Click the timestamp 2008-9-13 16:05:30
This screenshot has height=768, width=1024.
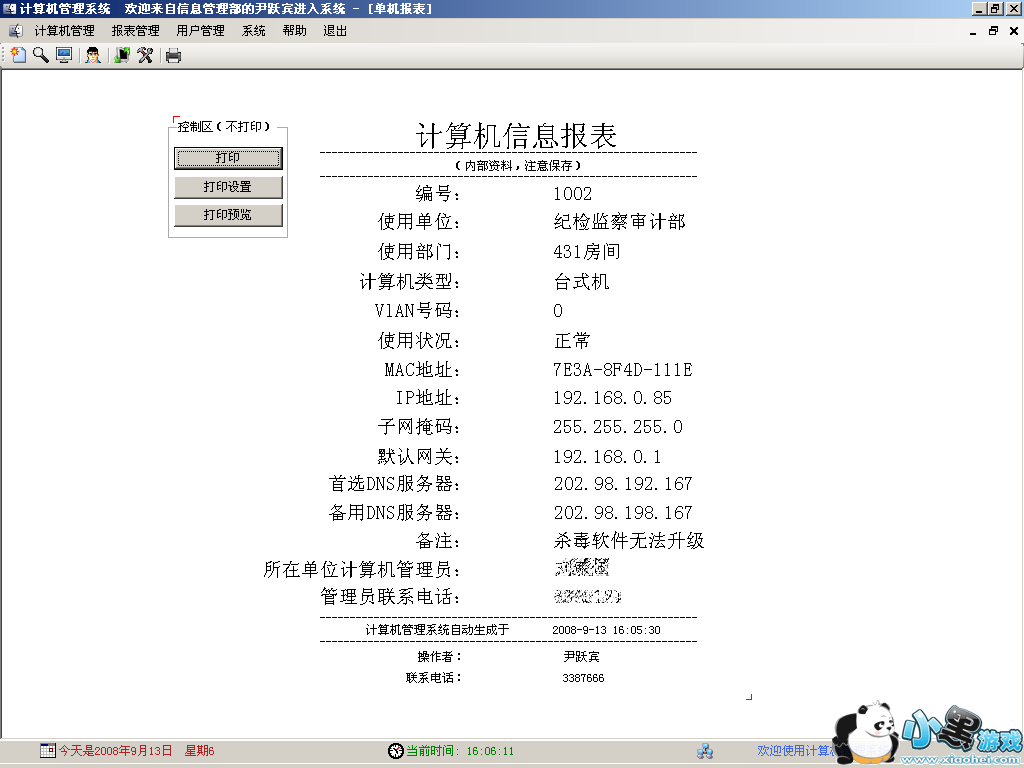[606, 630]
